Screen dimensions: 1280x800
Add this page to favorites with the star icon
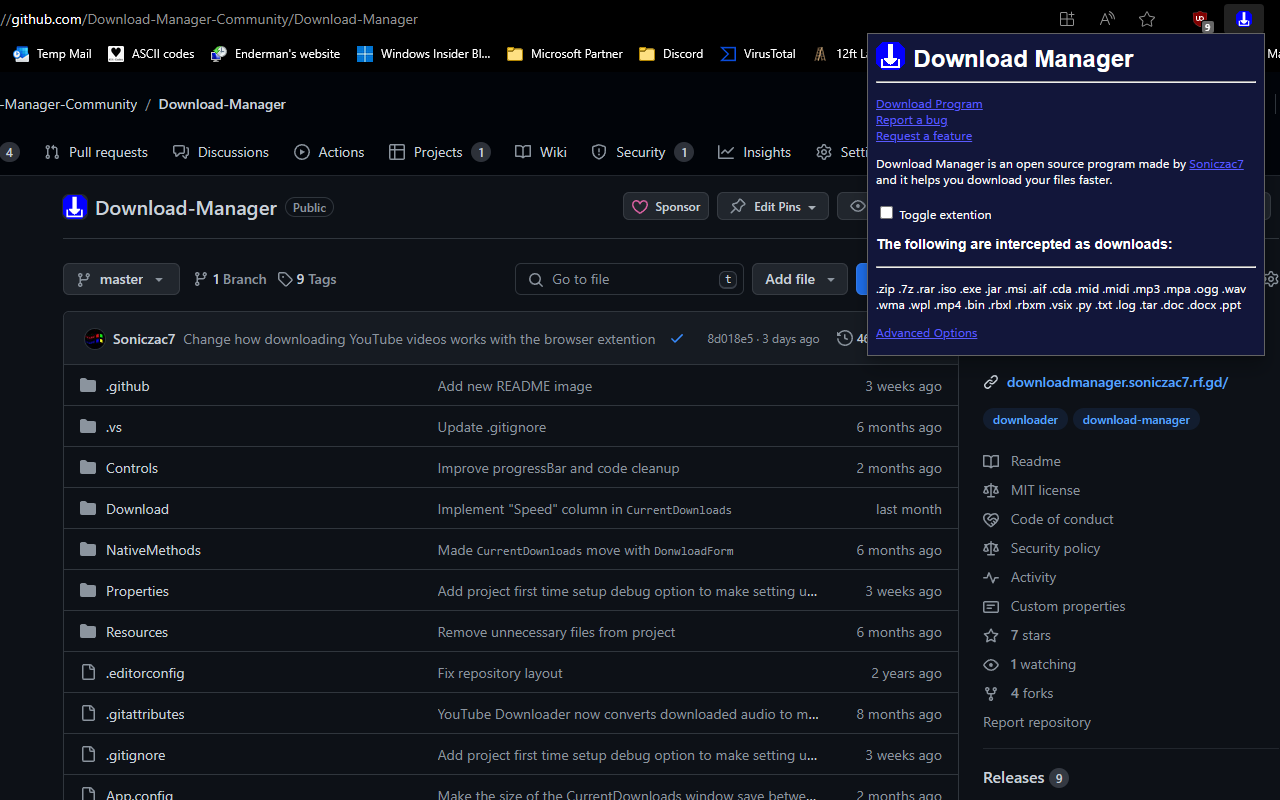[x=1147, y=19]
